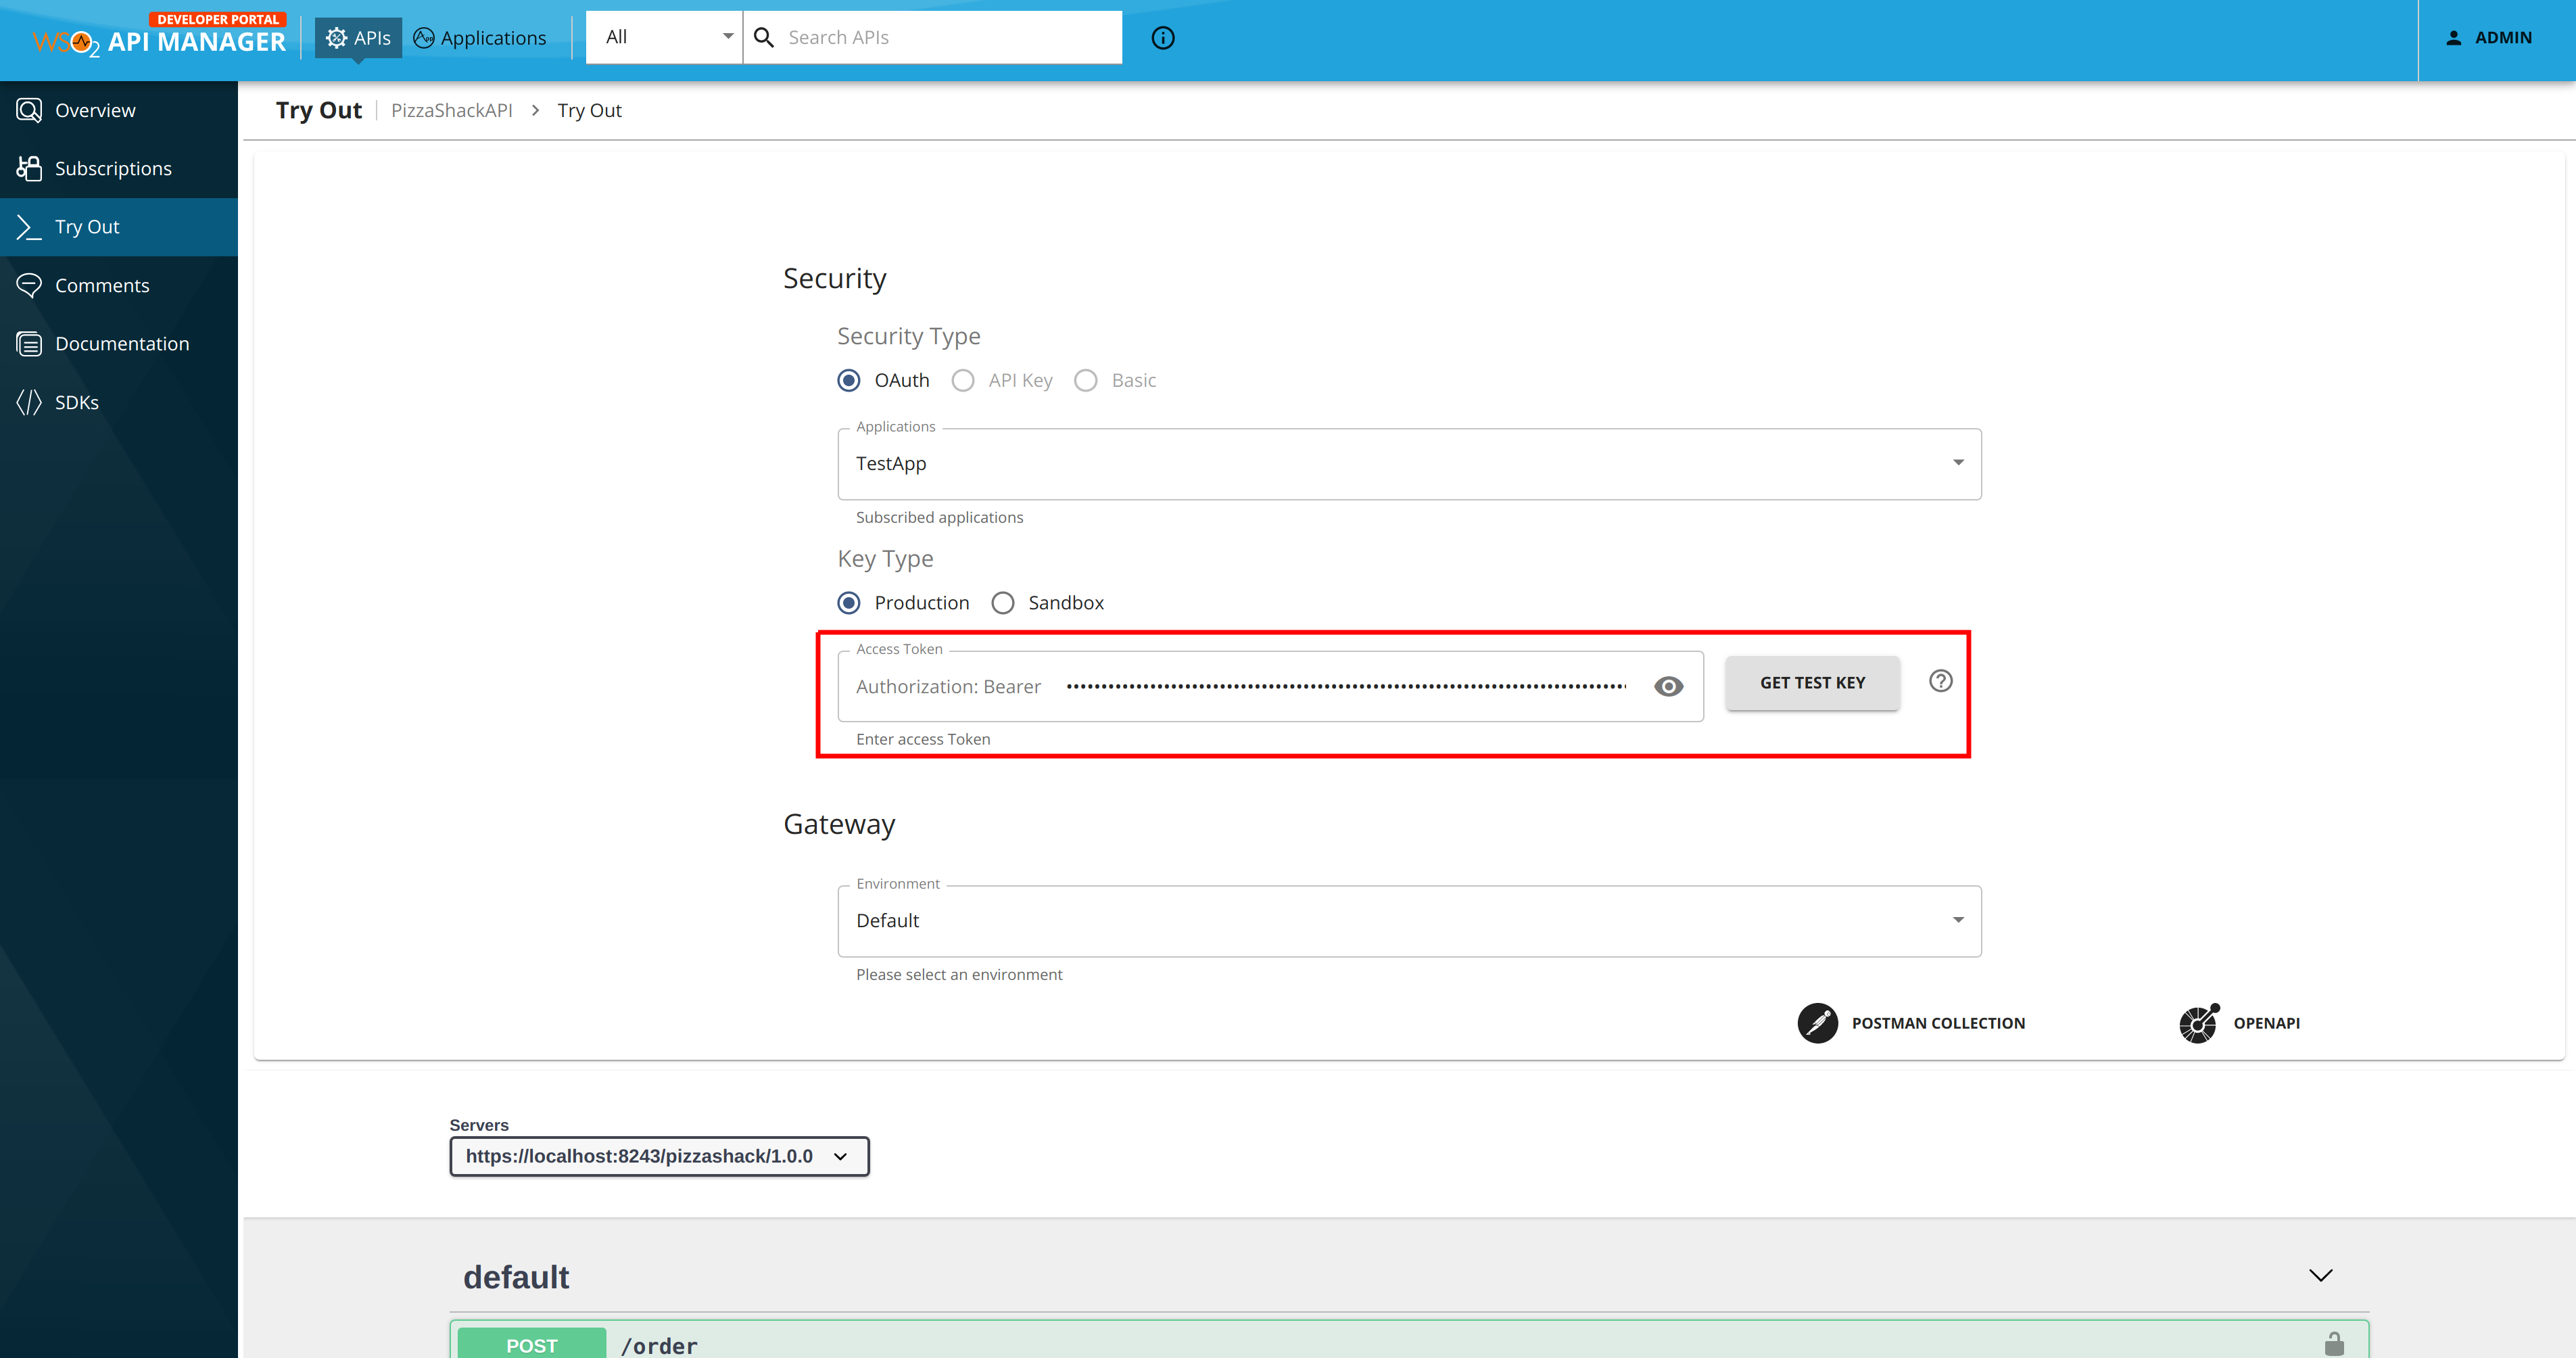Image resolution: width=2576 pixels, height=1358 pixels.
Task: Download the Postman Collection
Action: coord(1913,1023)
